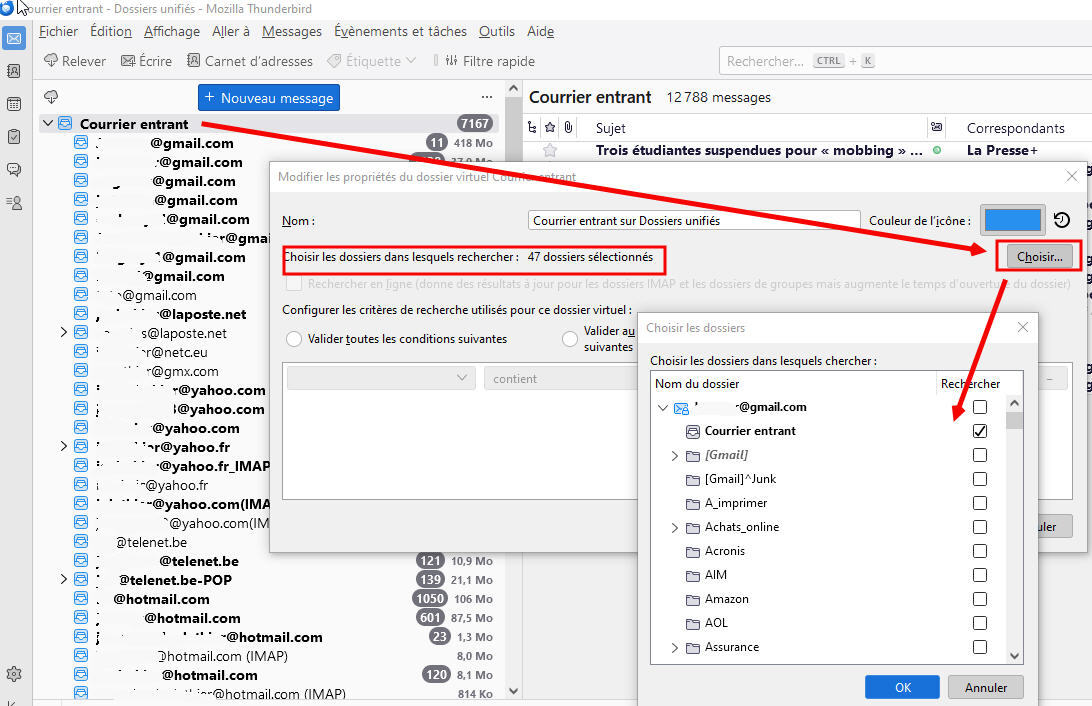Confirm folder selection with OK
The height and width of the screenshot is (706, 1092).
pos(903,687)
